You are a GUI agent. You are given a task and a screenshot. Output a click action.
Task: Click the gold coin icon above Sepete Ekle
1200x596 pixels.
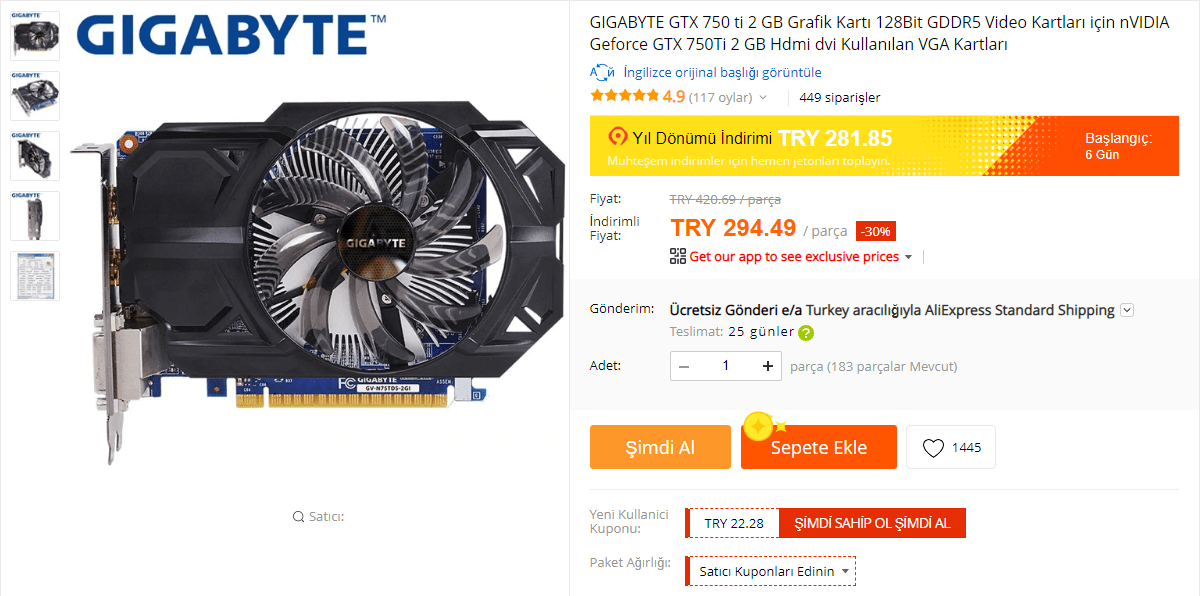pyautogui.click(x=758, y=426)
